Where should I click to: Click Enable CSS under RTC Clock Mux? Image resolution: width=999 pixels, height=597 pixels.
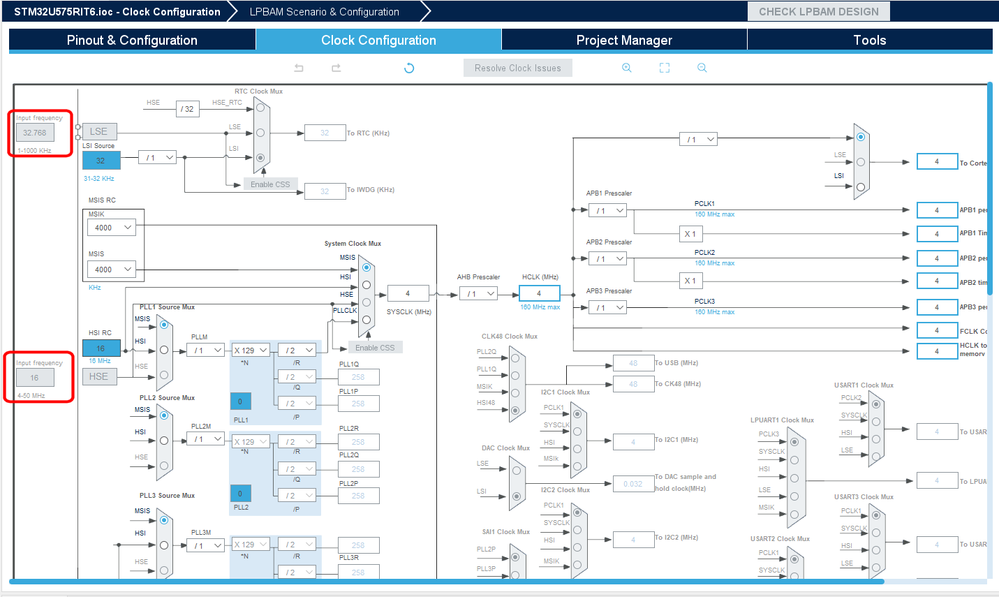pos(270,184)
